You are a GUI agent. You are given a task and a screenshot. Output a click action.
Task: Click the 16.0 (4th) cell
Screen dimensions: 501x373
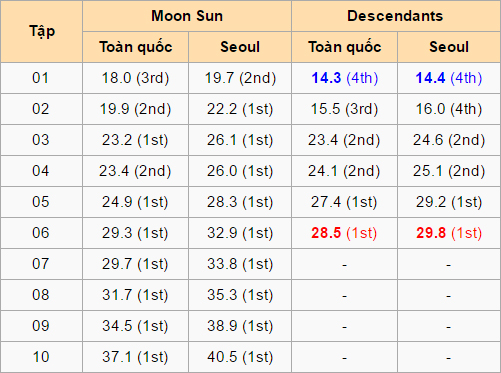[449, 109]
